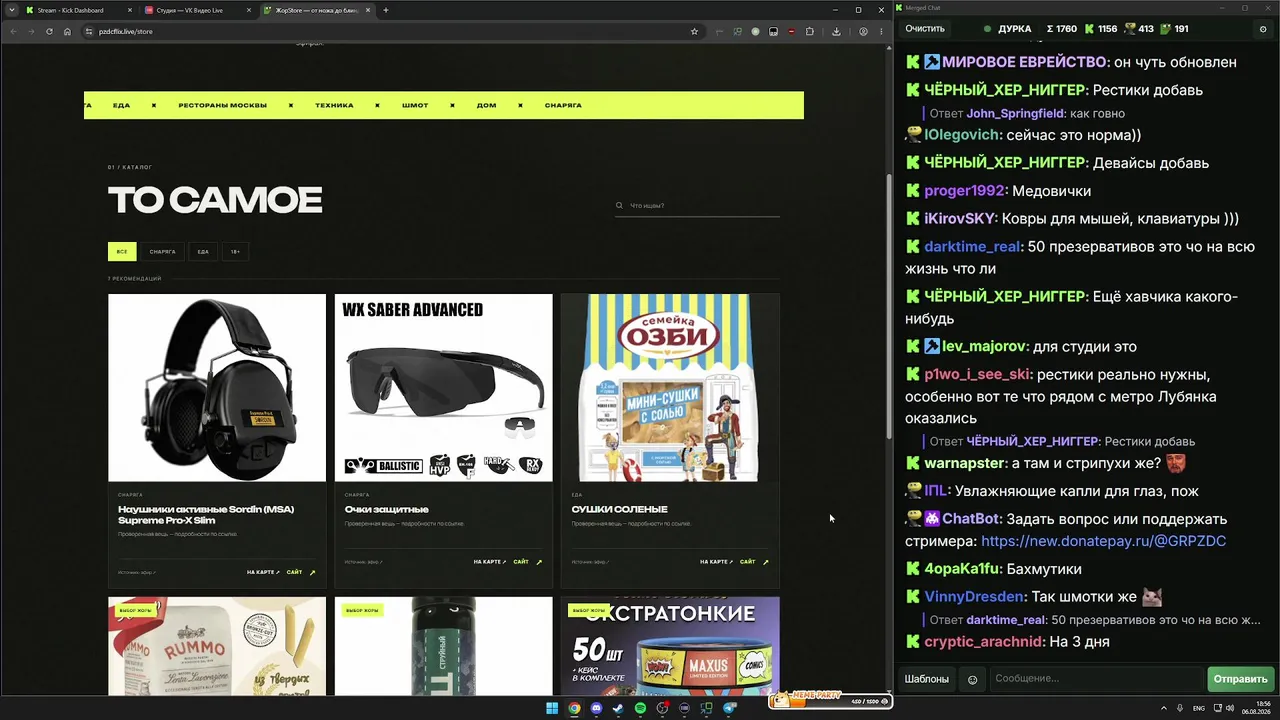Send the chat message with Отправить
The width and height of the screenshot is (1280, 720).
click(1241, 679)
